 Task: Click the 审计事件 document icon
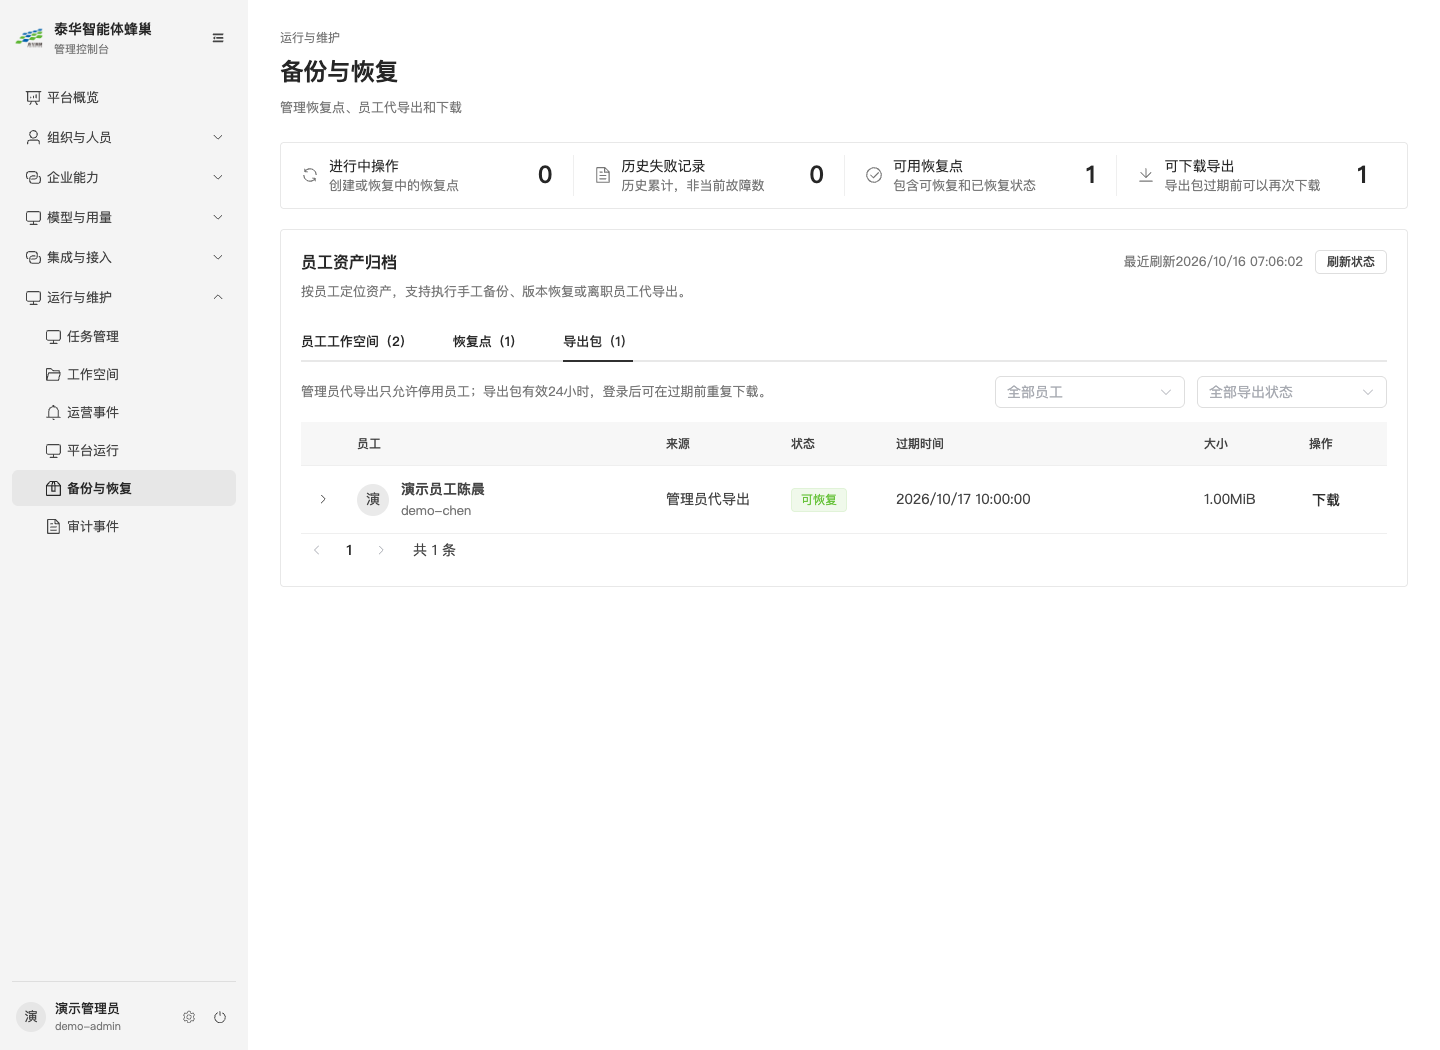click(53, 526)
